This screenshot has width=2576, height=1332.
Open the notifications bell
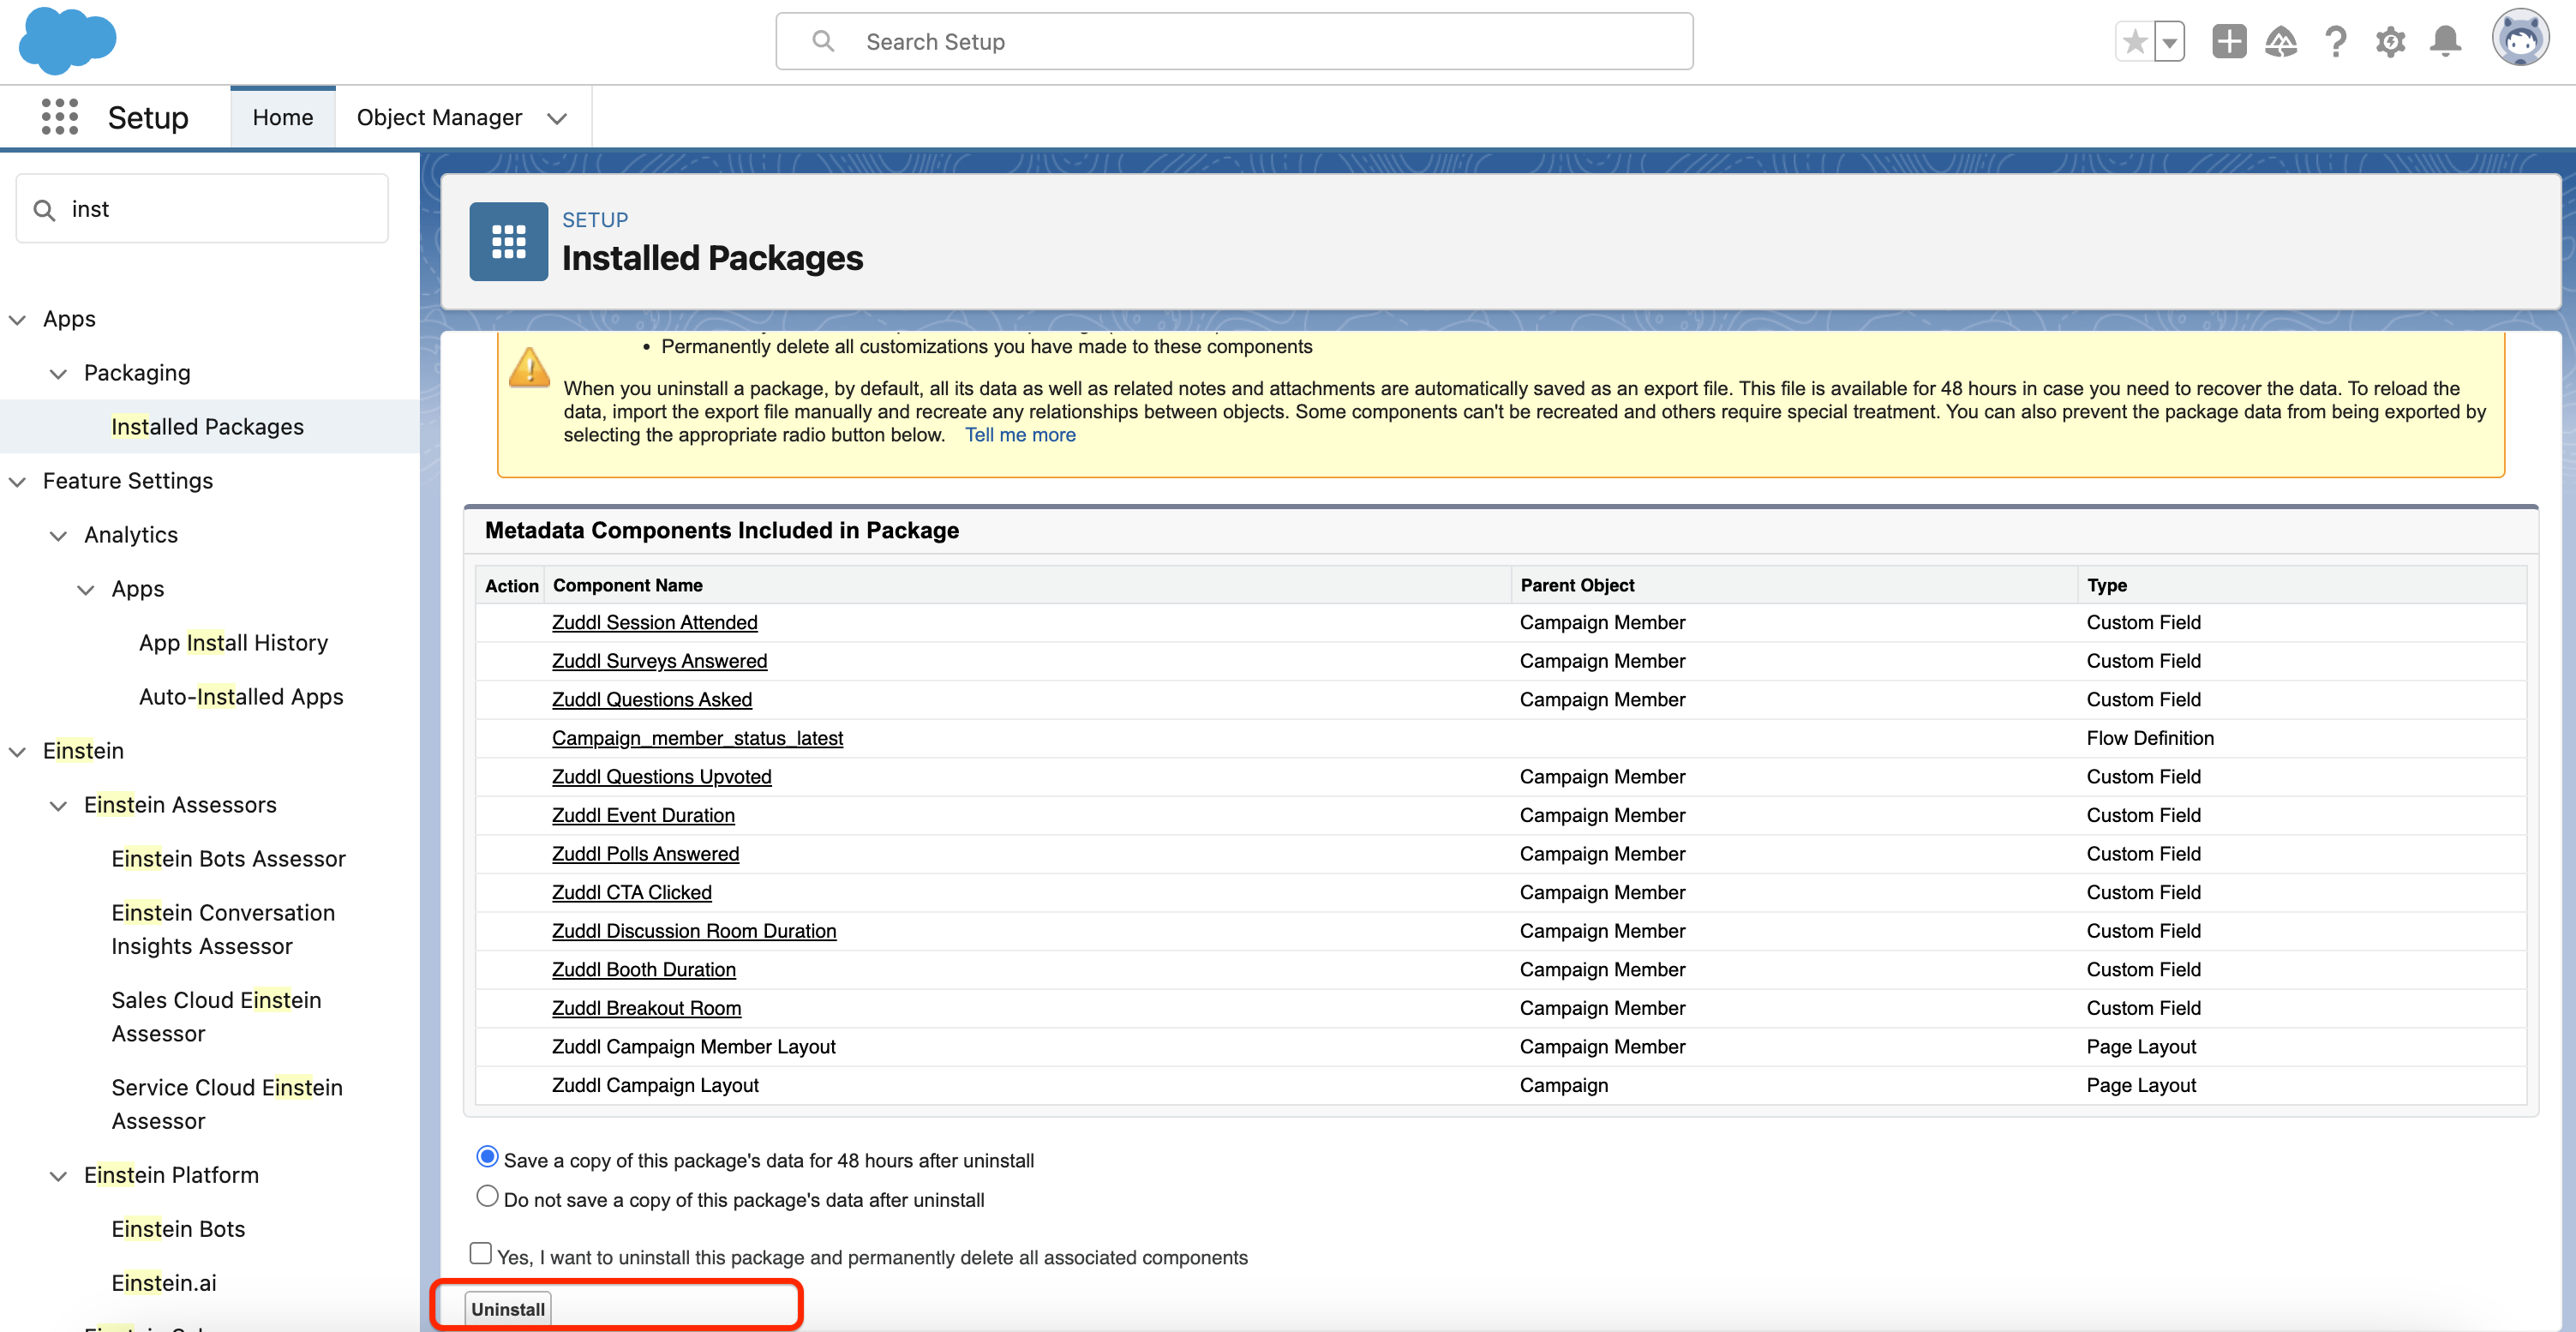coord(2445,42)
